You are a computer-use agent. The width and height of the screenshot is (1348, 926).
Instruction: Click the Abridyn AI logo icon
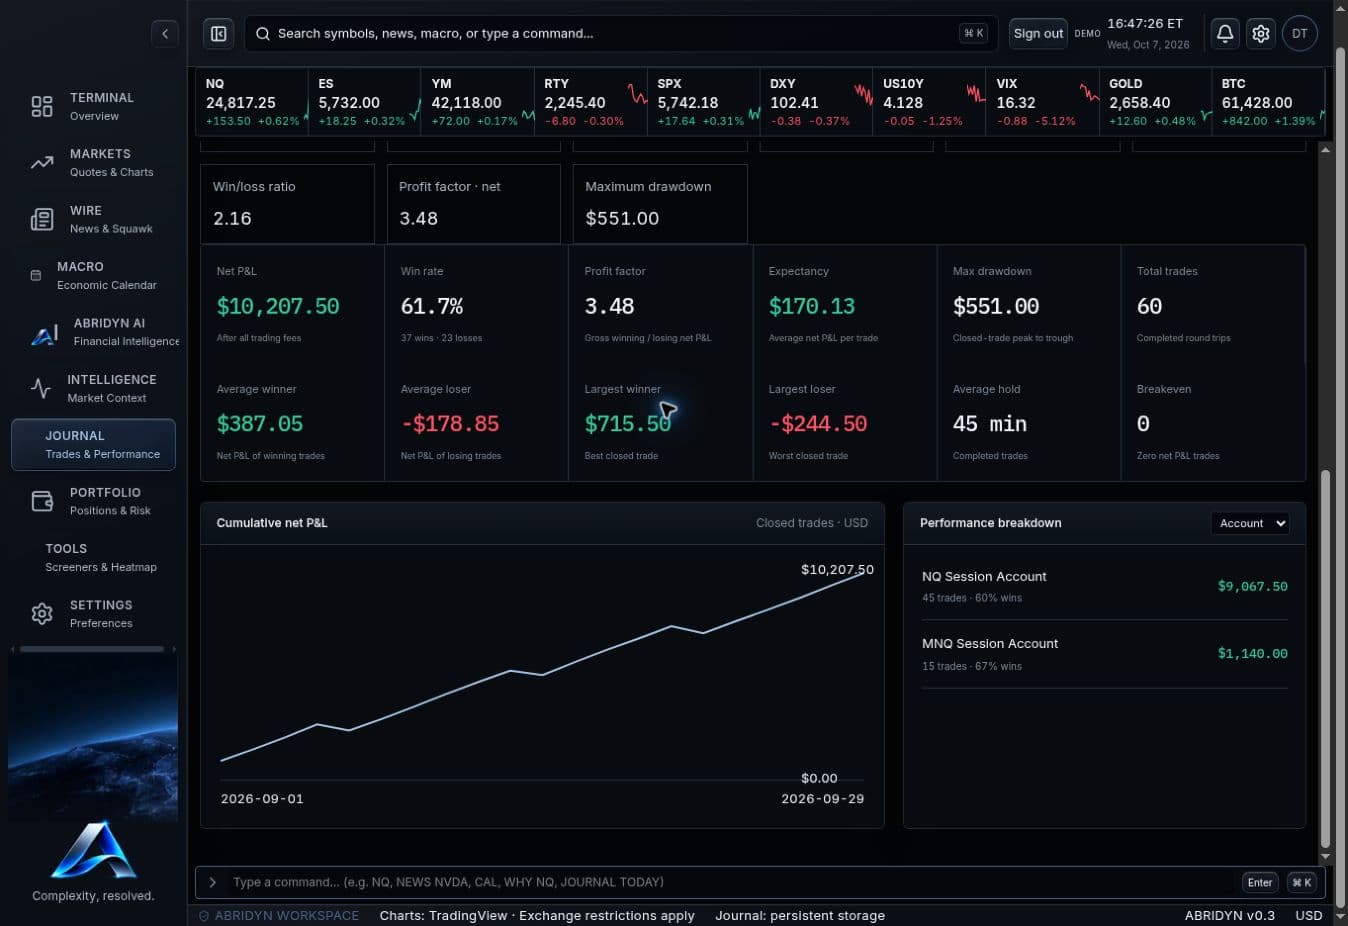click(x=44, y=336)
